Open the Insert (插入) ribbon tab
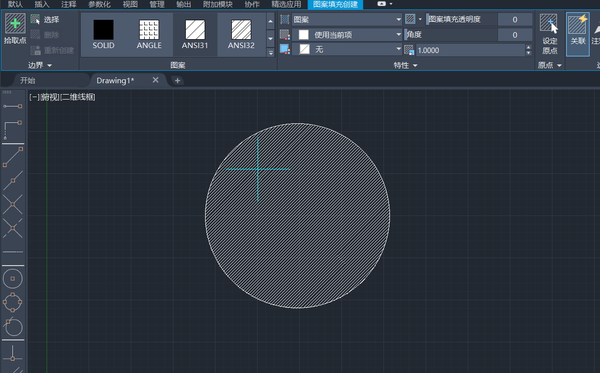The image size is (600, 373). tap(42, 4)
